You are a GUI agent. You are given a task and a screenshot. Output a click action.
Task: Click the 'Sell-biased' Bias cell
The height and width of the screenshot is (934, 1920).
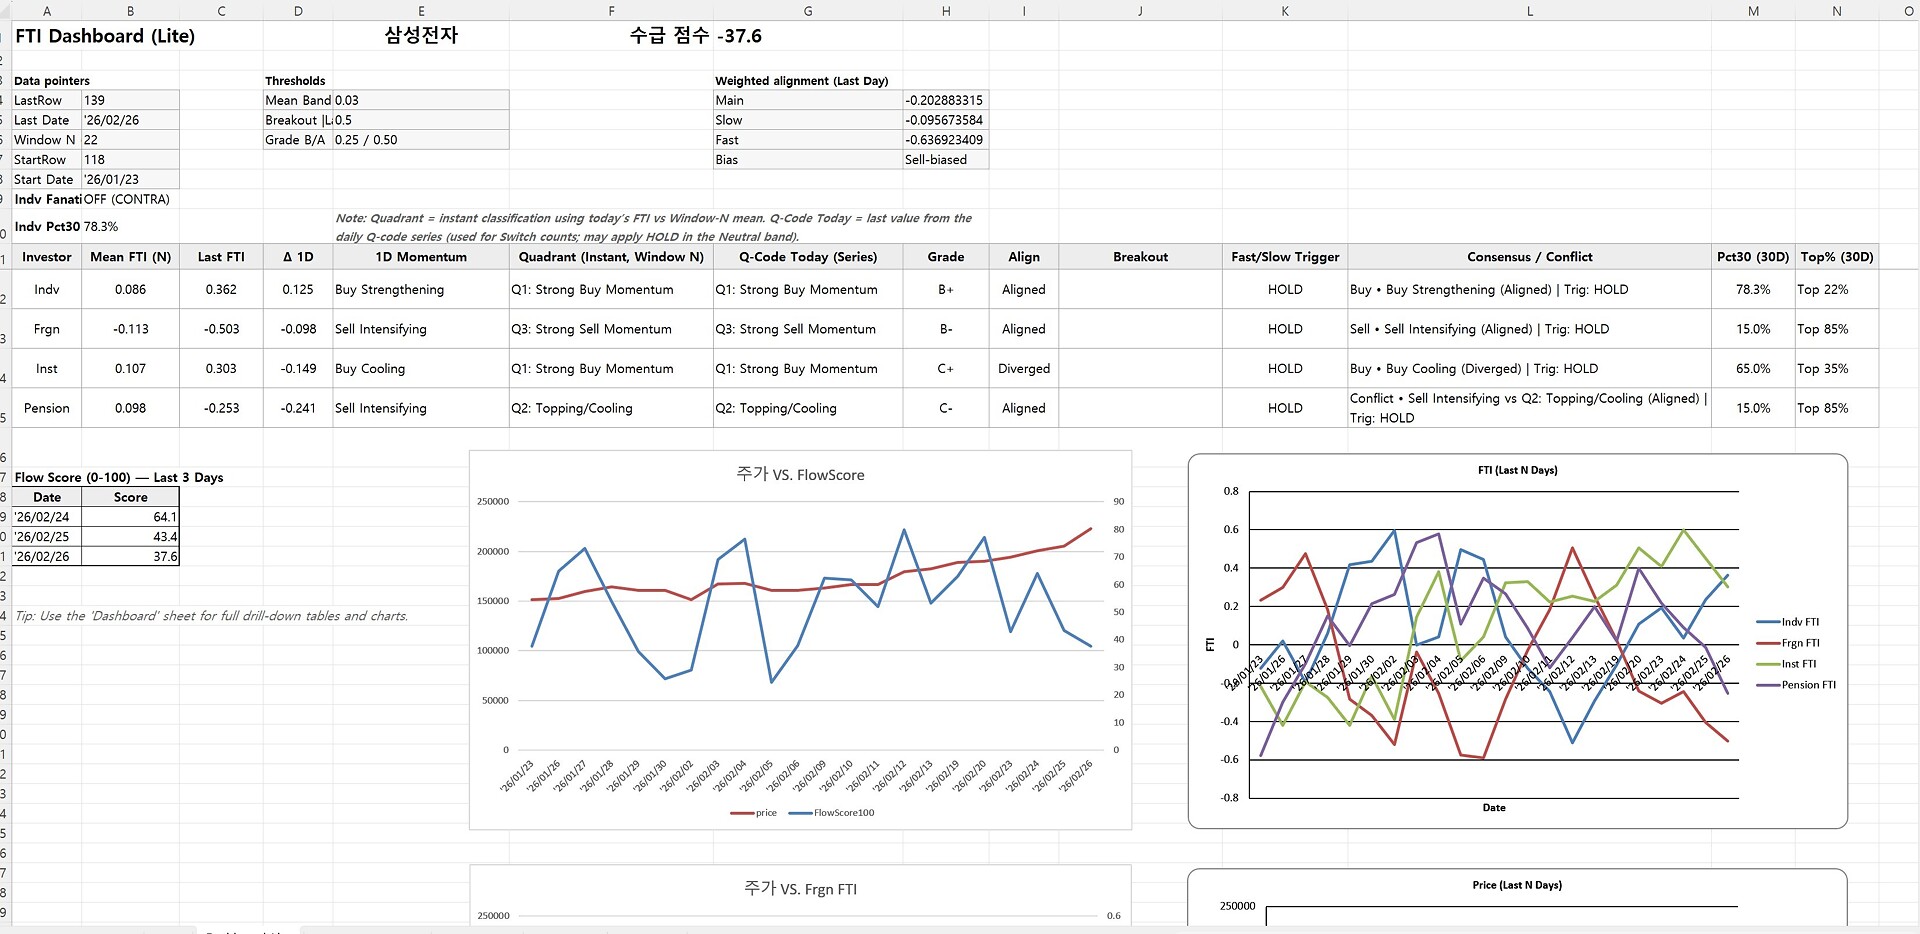pyautogui.click(x=945, y=160)
